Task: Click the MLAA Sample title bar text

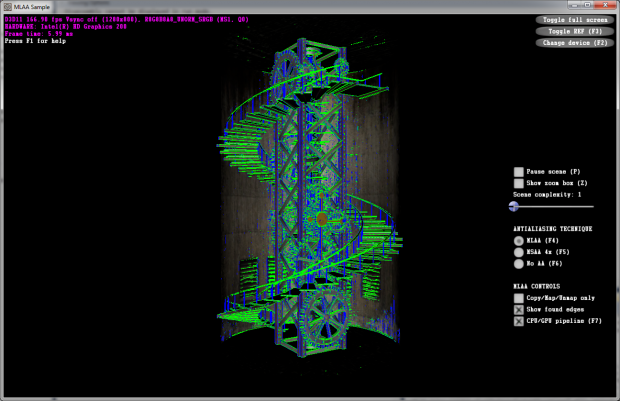Action: pyautogui.click(x=36, y=6)
